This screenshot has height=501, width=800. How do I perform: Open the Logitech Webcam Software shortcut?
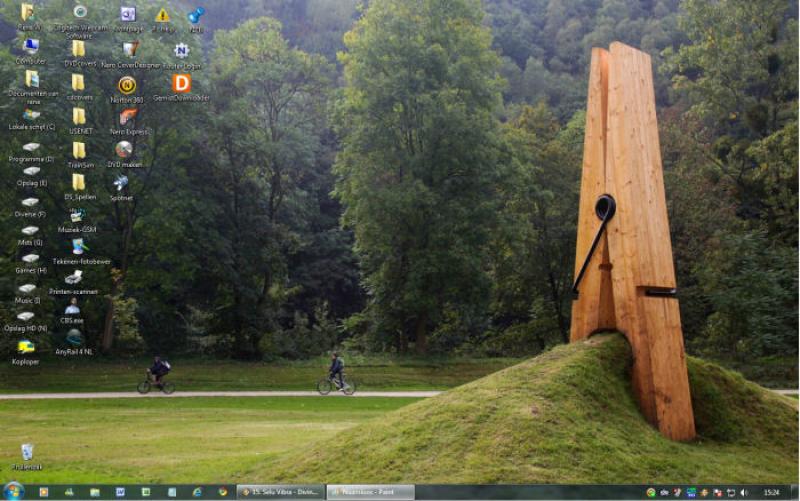(x=80, y=12)
